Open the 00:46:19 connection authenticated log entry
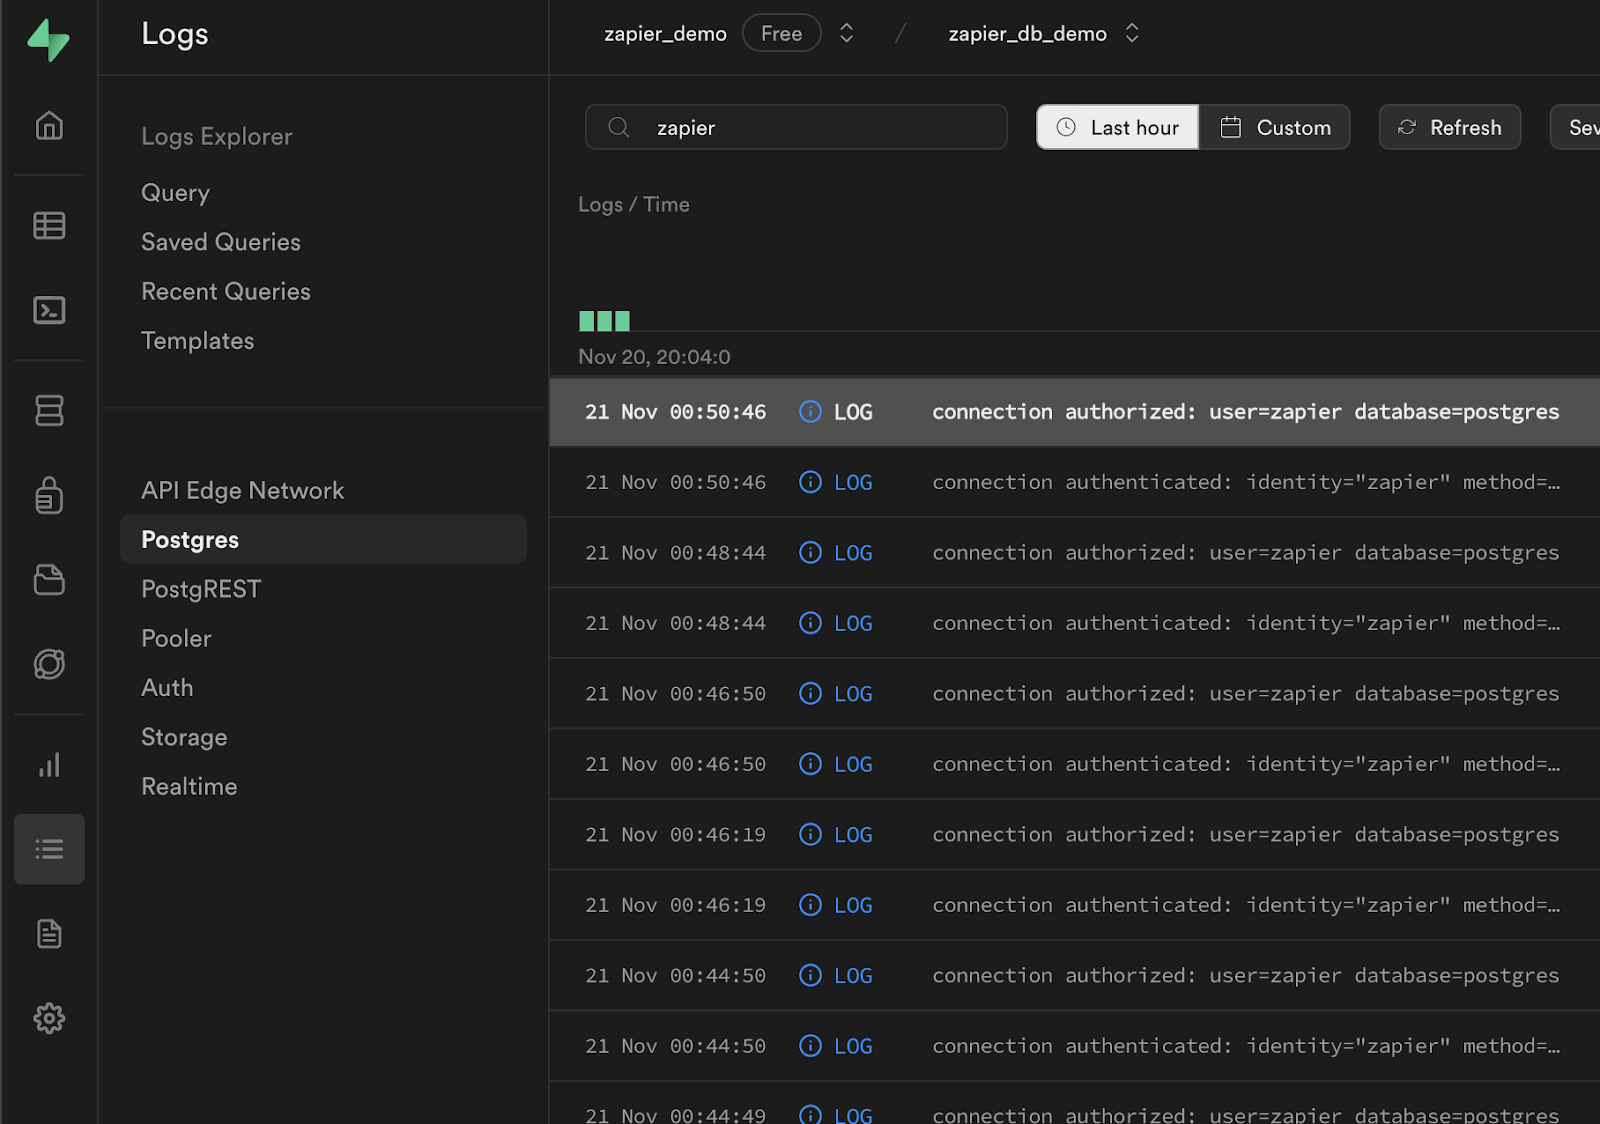This screenshot has width=1600, height=1124. (1075, 905)
